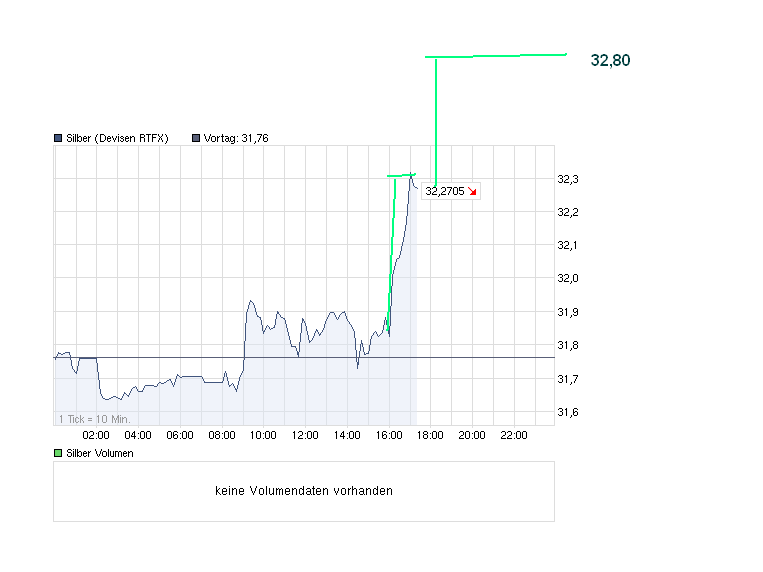This screenshot has height=572, width=763.
Task: Click the 31,8 y-axis label
Action: pyautogui.click(x=568, y=345)
